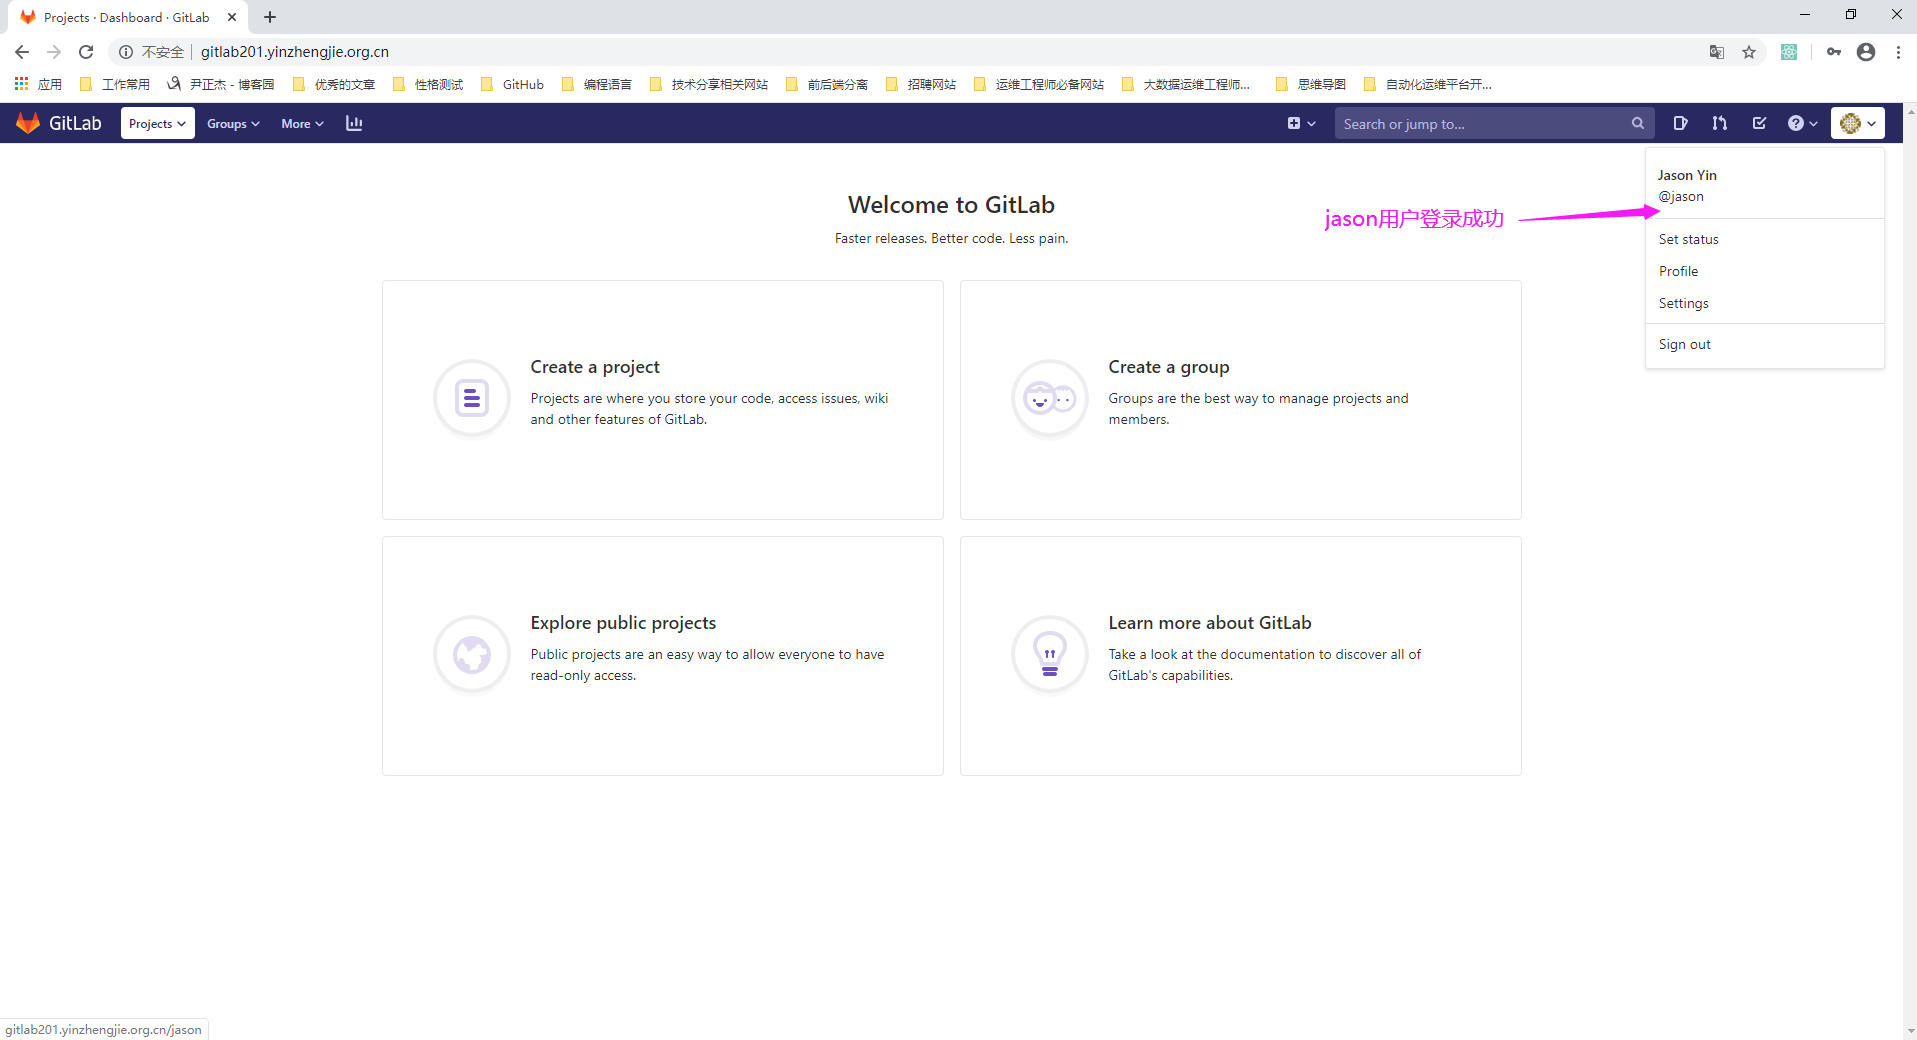Click the page scrollbar down arrow

(x=1910, y=1031)
